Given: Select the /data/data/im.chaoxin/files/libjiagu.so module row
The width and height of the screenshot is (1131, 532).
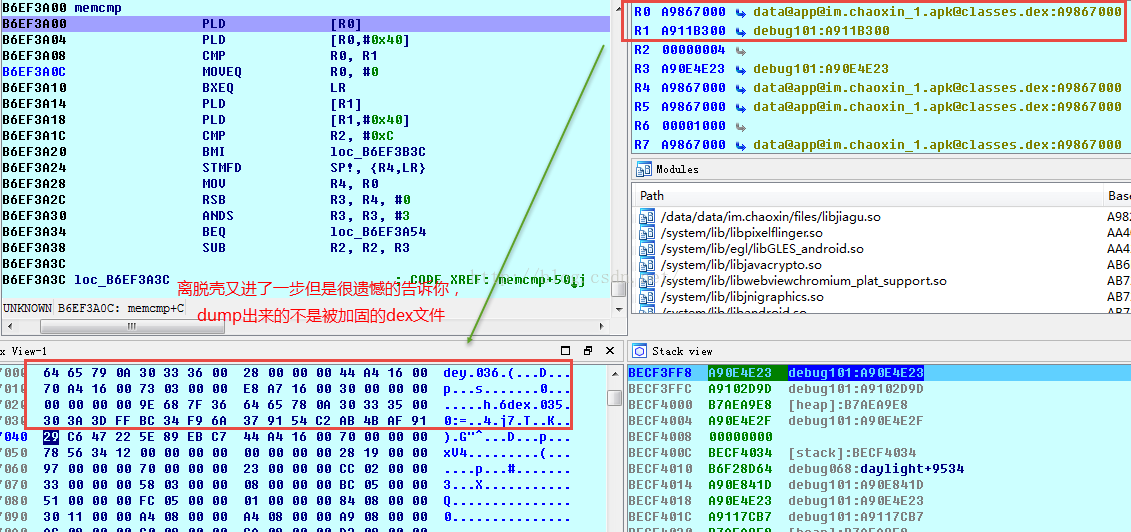Looking at the screenshot, I should click(x=881, y=217).
